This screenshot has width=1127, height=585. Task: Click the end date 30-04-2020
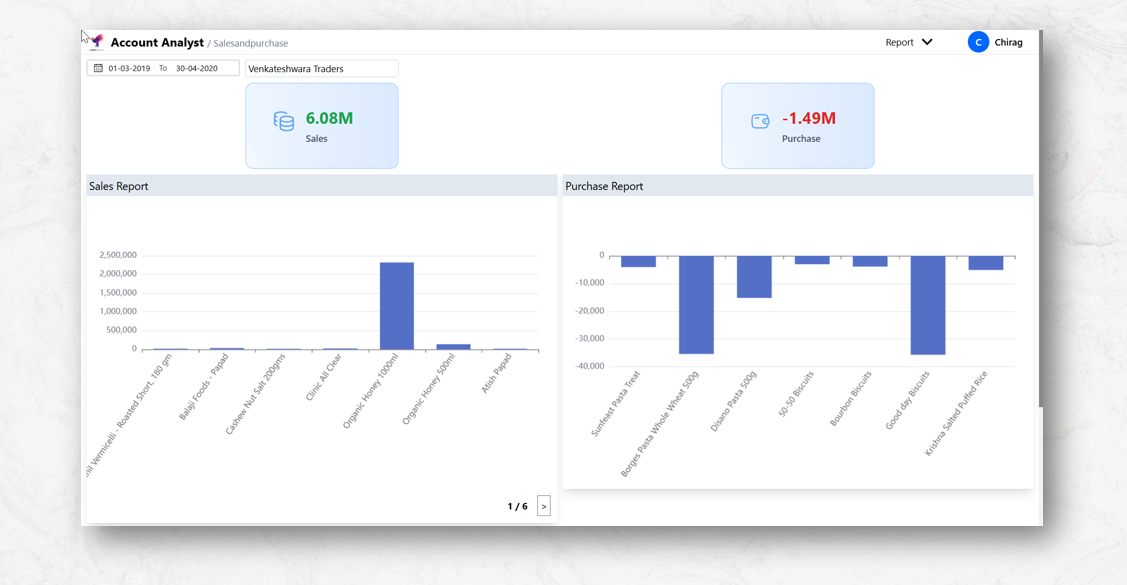[196, 68]
